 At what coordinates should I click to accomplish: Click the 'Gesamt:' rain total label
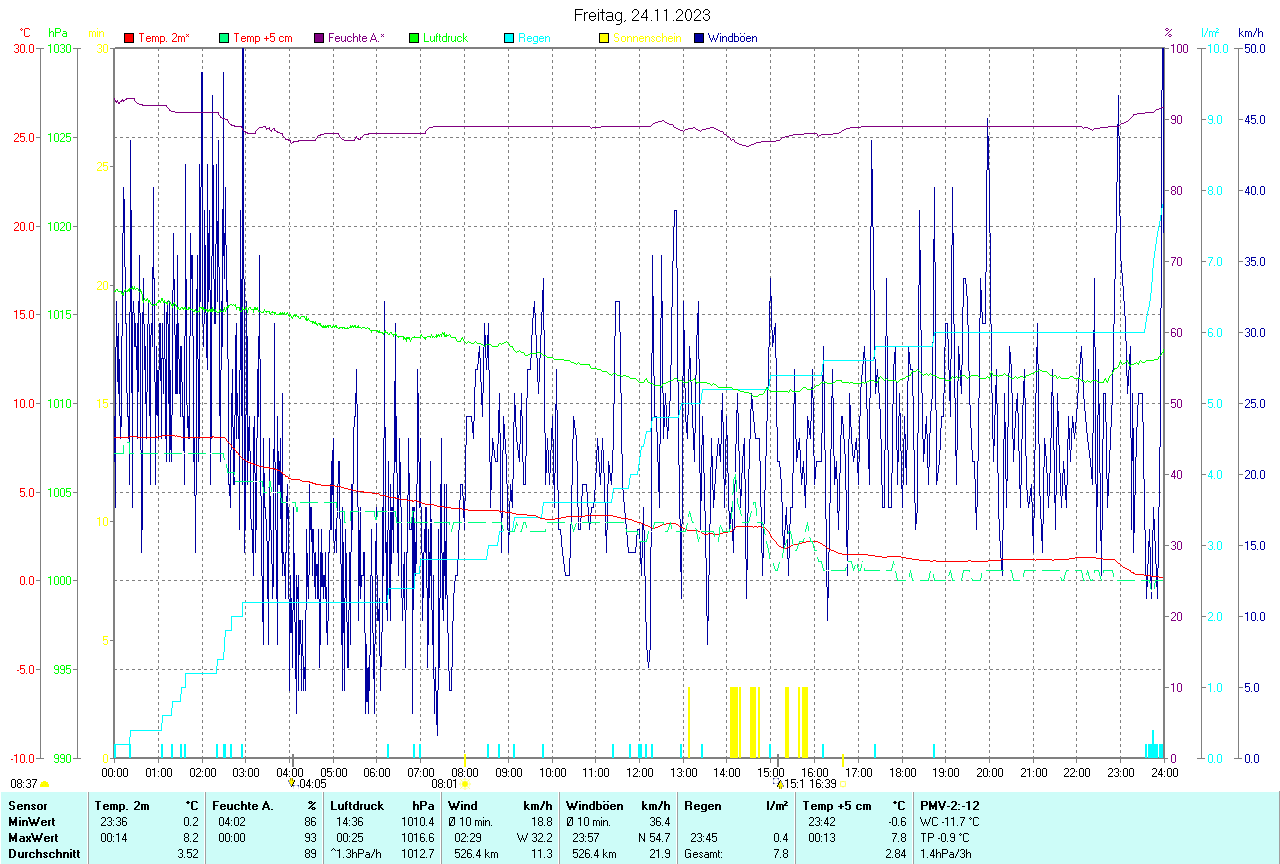tap(704, 854)
